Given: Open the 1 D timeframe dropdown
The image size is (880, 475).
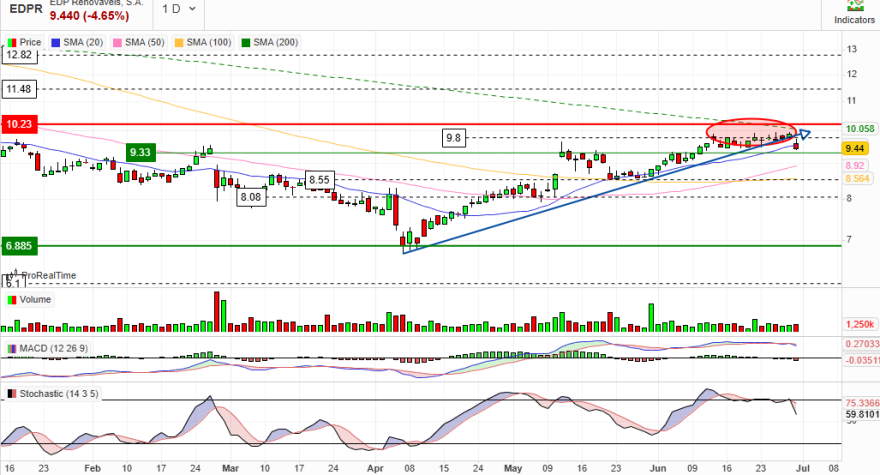Looking at the screenshot, I should (x=179, y=10).
